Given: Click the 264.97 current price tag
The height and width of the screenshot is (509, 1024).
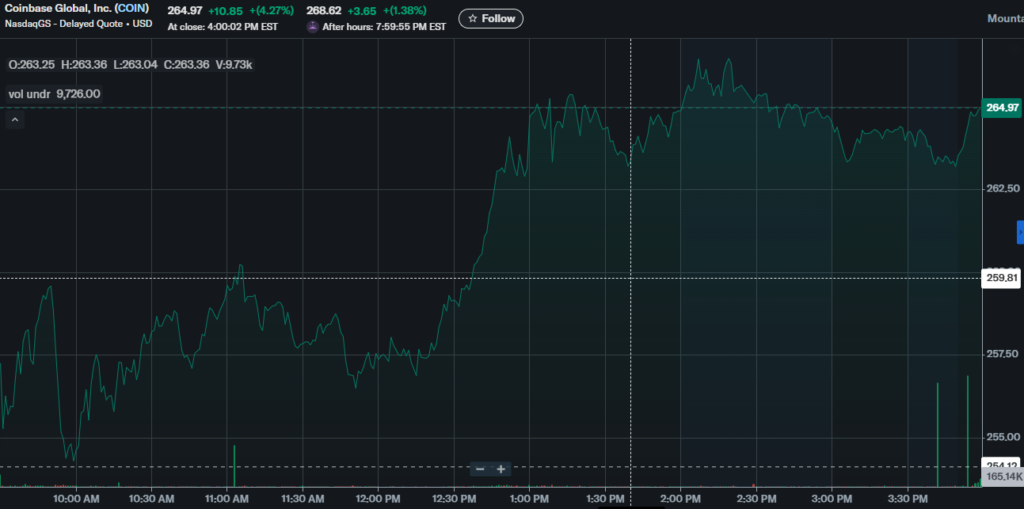Looking at the screenshot, I should click(1001, 108).
